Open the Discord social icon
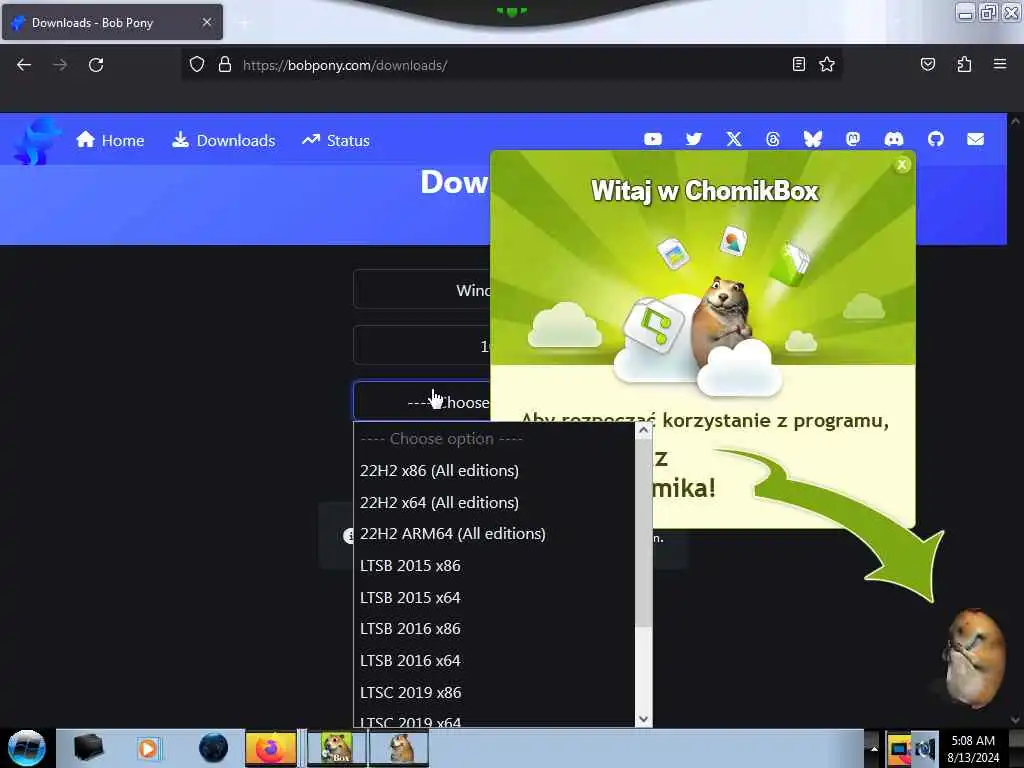1024x768 pixels. pos(894,139)
